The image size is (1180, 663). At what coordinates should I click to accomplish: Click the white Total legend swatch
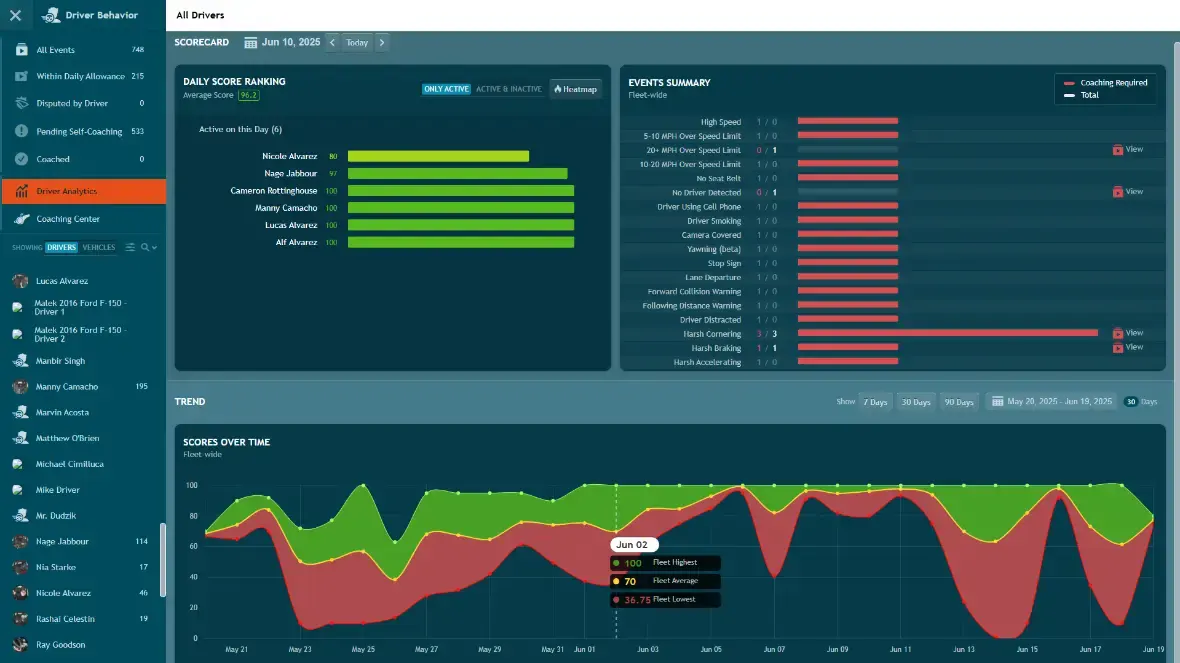[x=1069, y=96]
